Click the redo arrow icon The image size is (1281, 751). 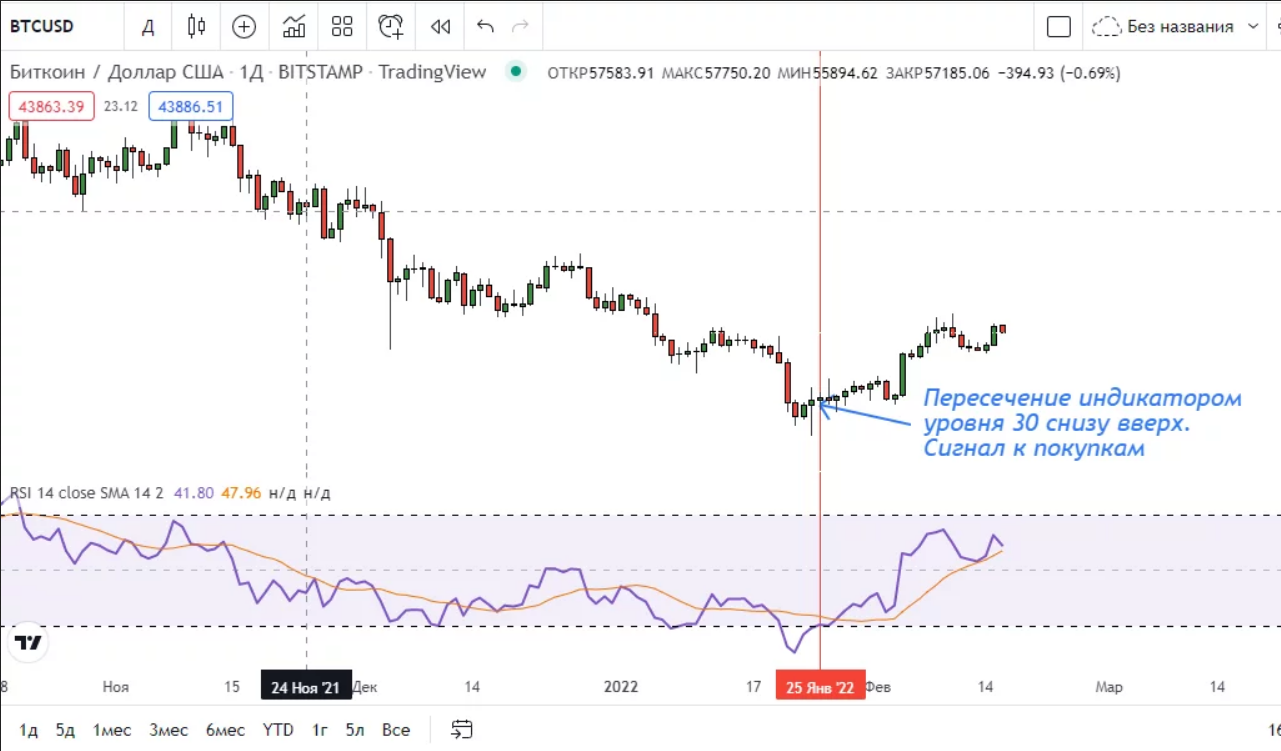click(520, 27)
